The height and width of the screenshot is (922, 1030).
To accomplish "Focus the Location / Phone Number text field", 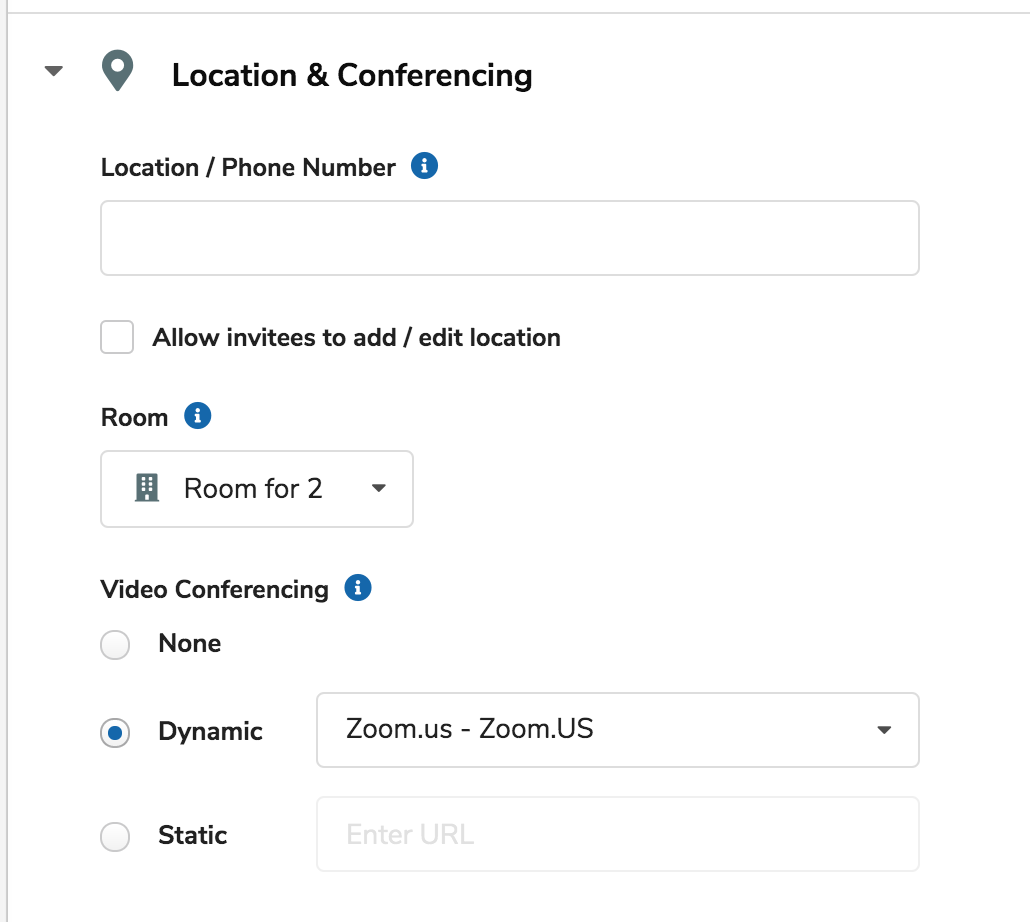I will click(510, 238).
